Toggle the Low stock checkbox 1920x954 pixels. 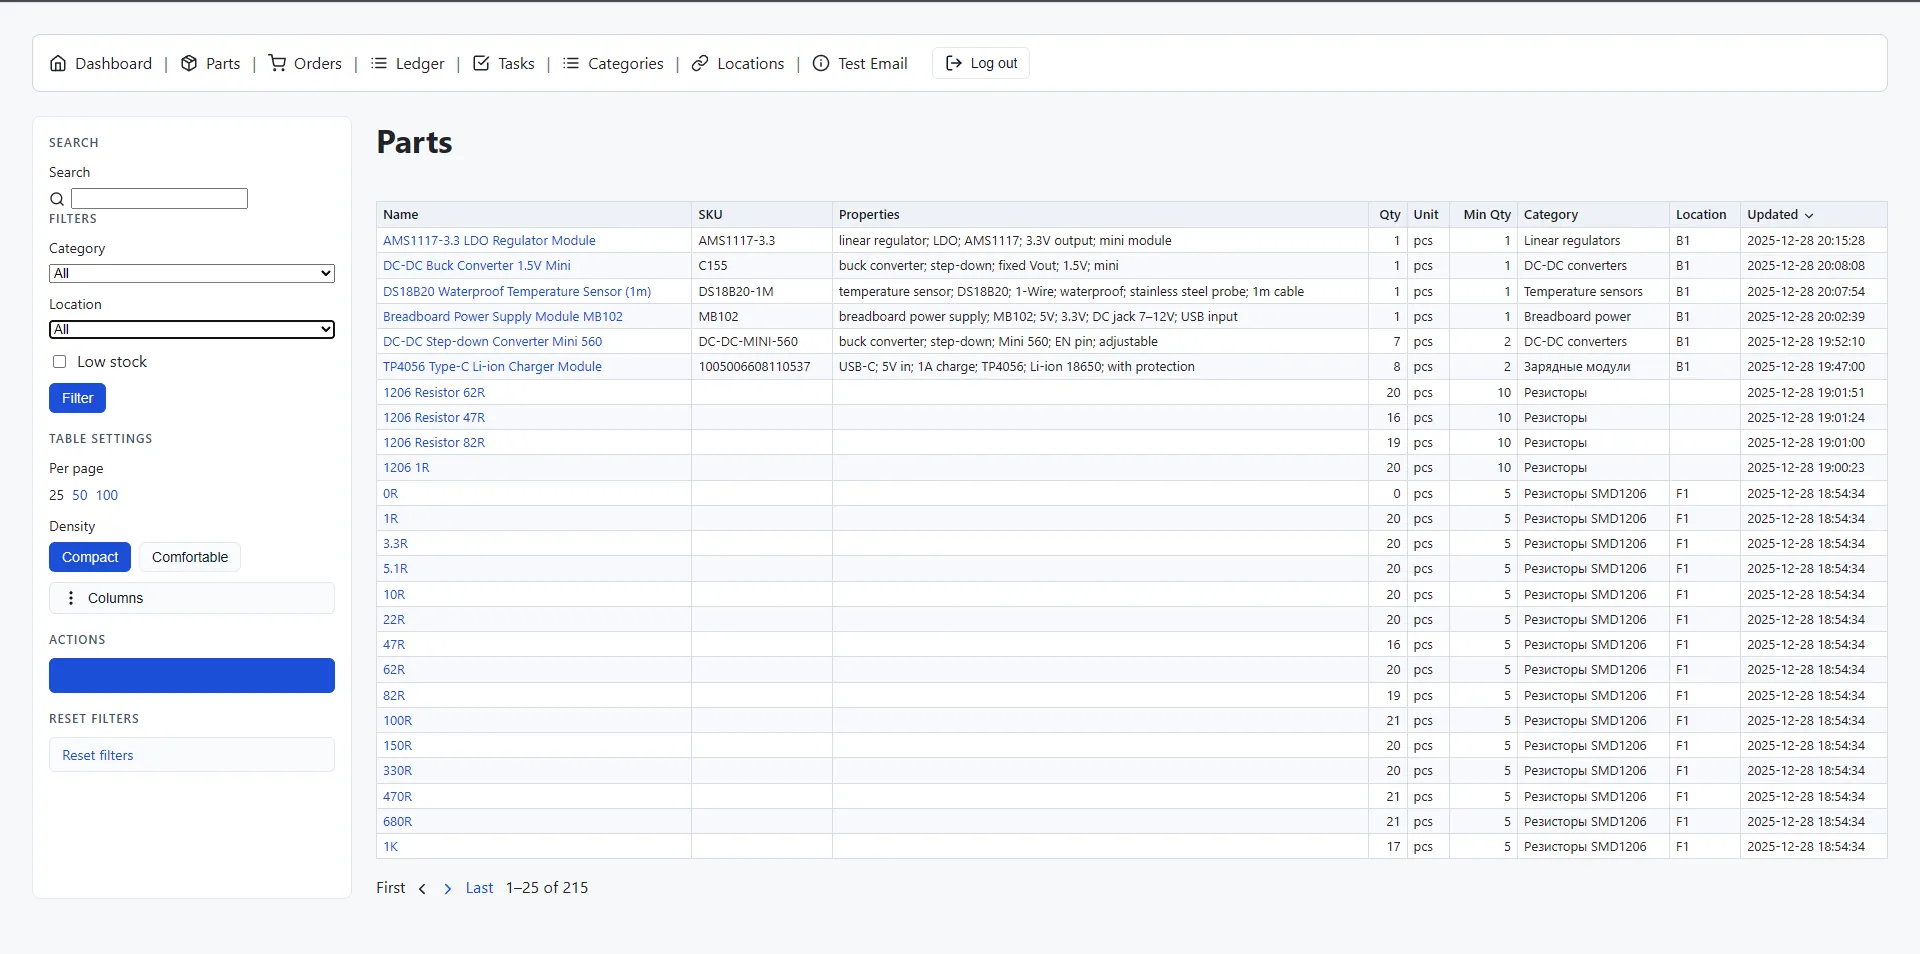point(59,362)
